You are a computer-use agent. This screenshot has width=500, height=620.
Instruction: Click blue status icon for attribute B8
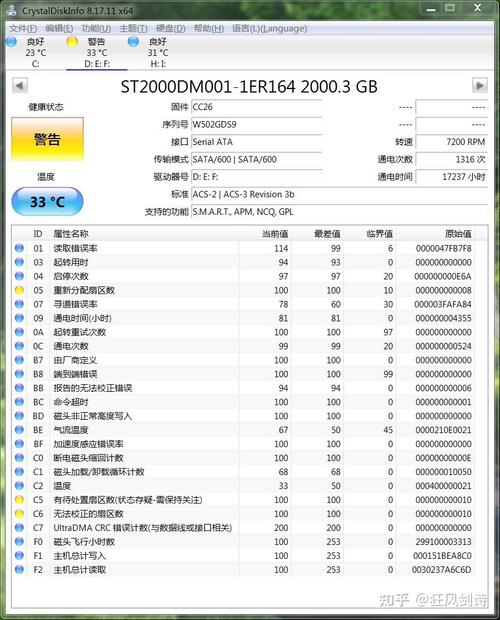point(19,374)
